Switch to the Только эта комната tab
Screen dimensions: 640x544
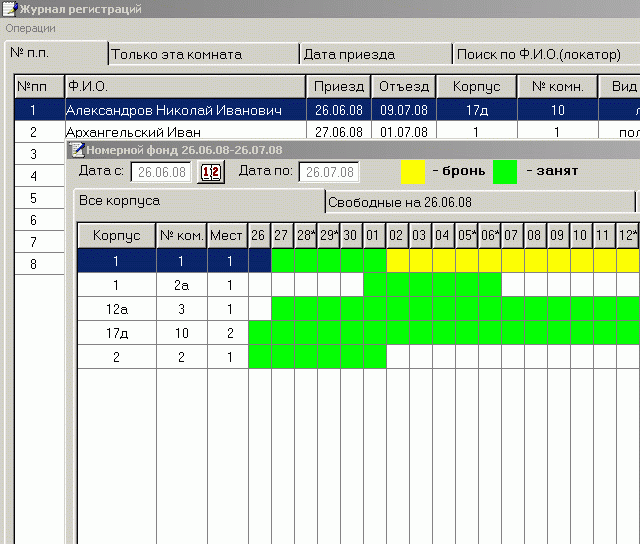click(x=204, y=54)
